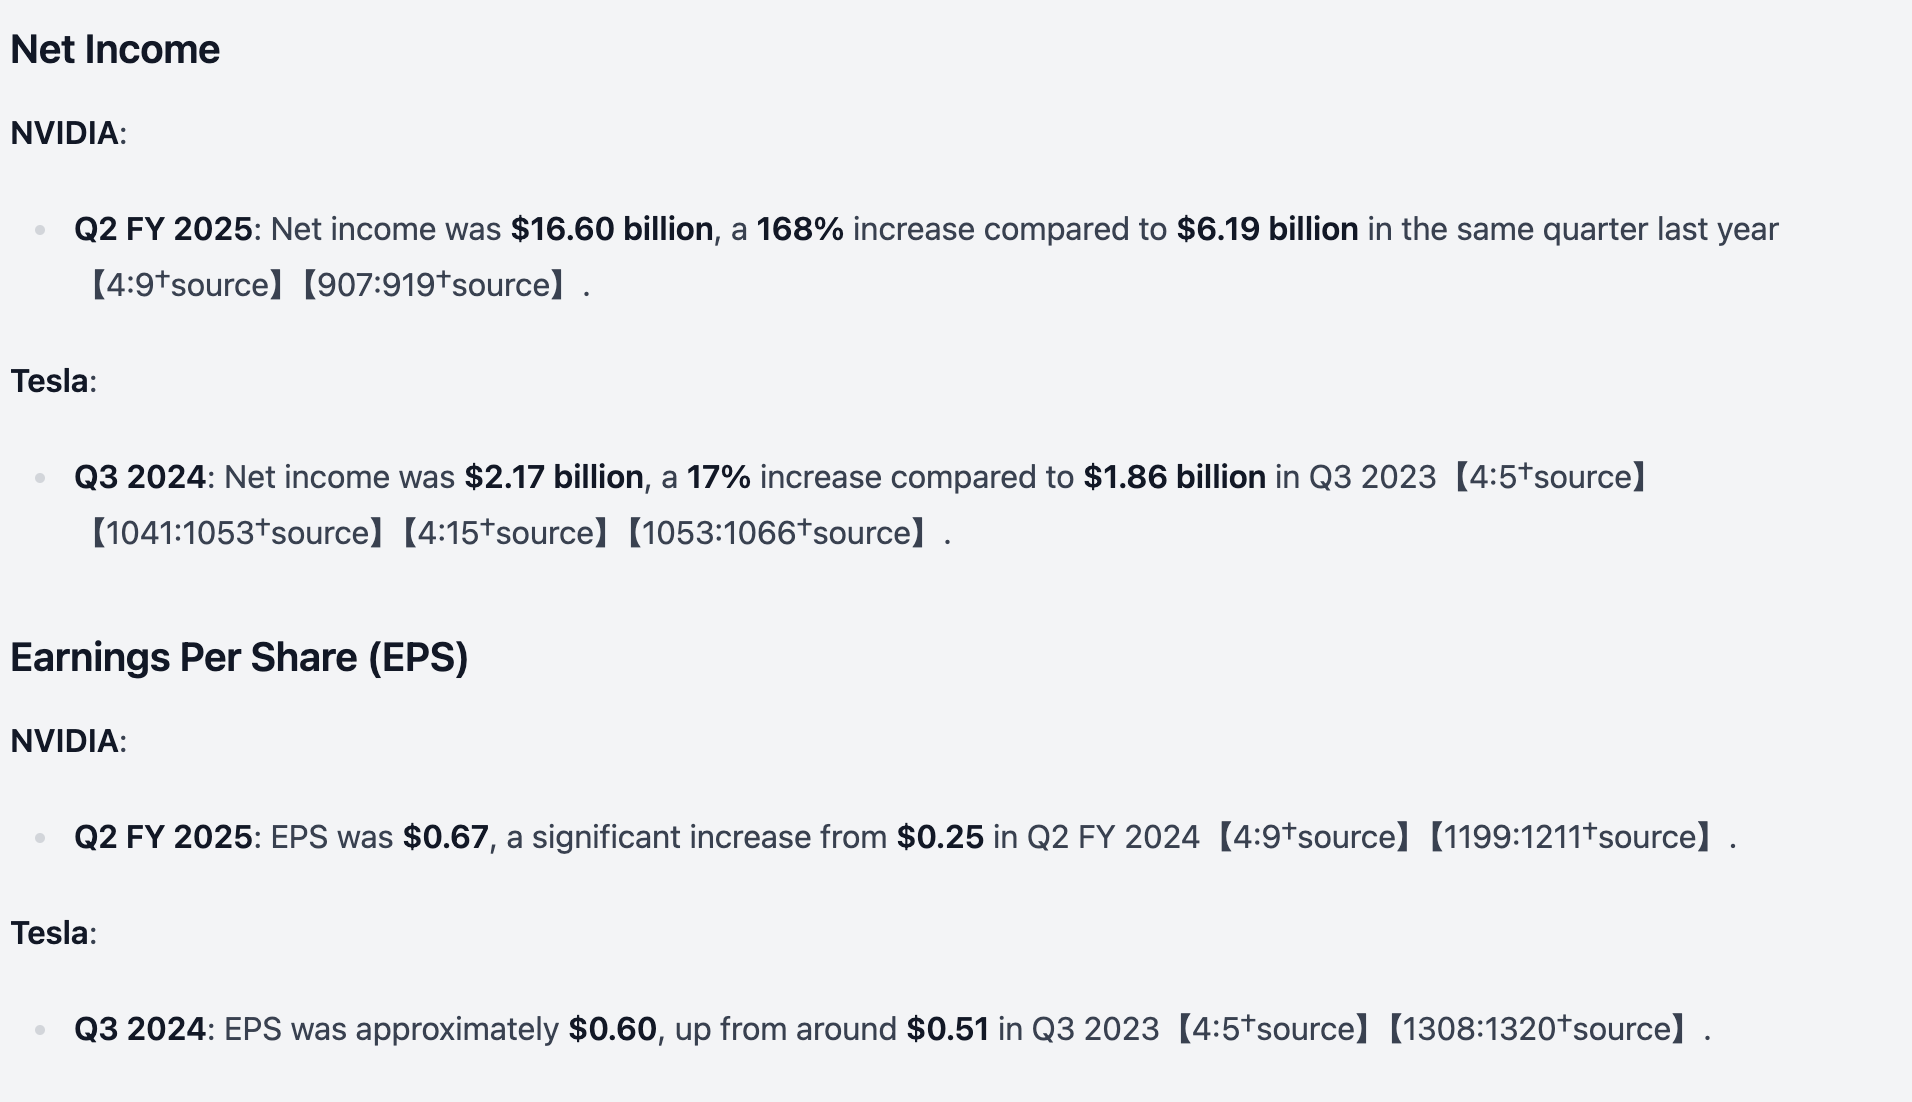This screenshot has height=1102, width=1912.
Task: Click the 907:919 source citation
Action: [x=434, y=286]
